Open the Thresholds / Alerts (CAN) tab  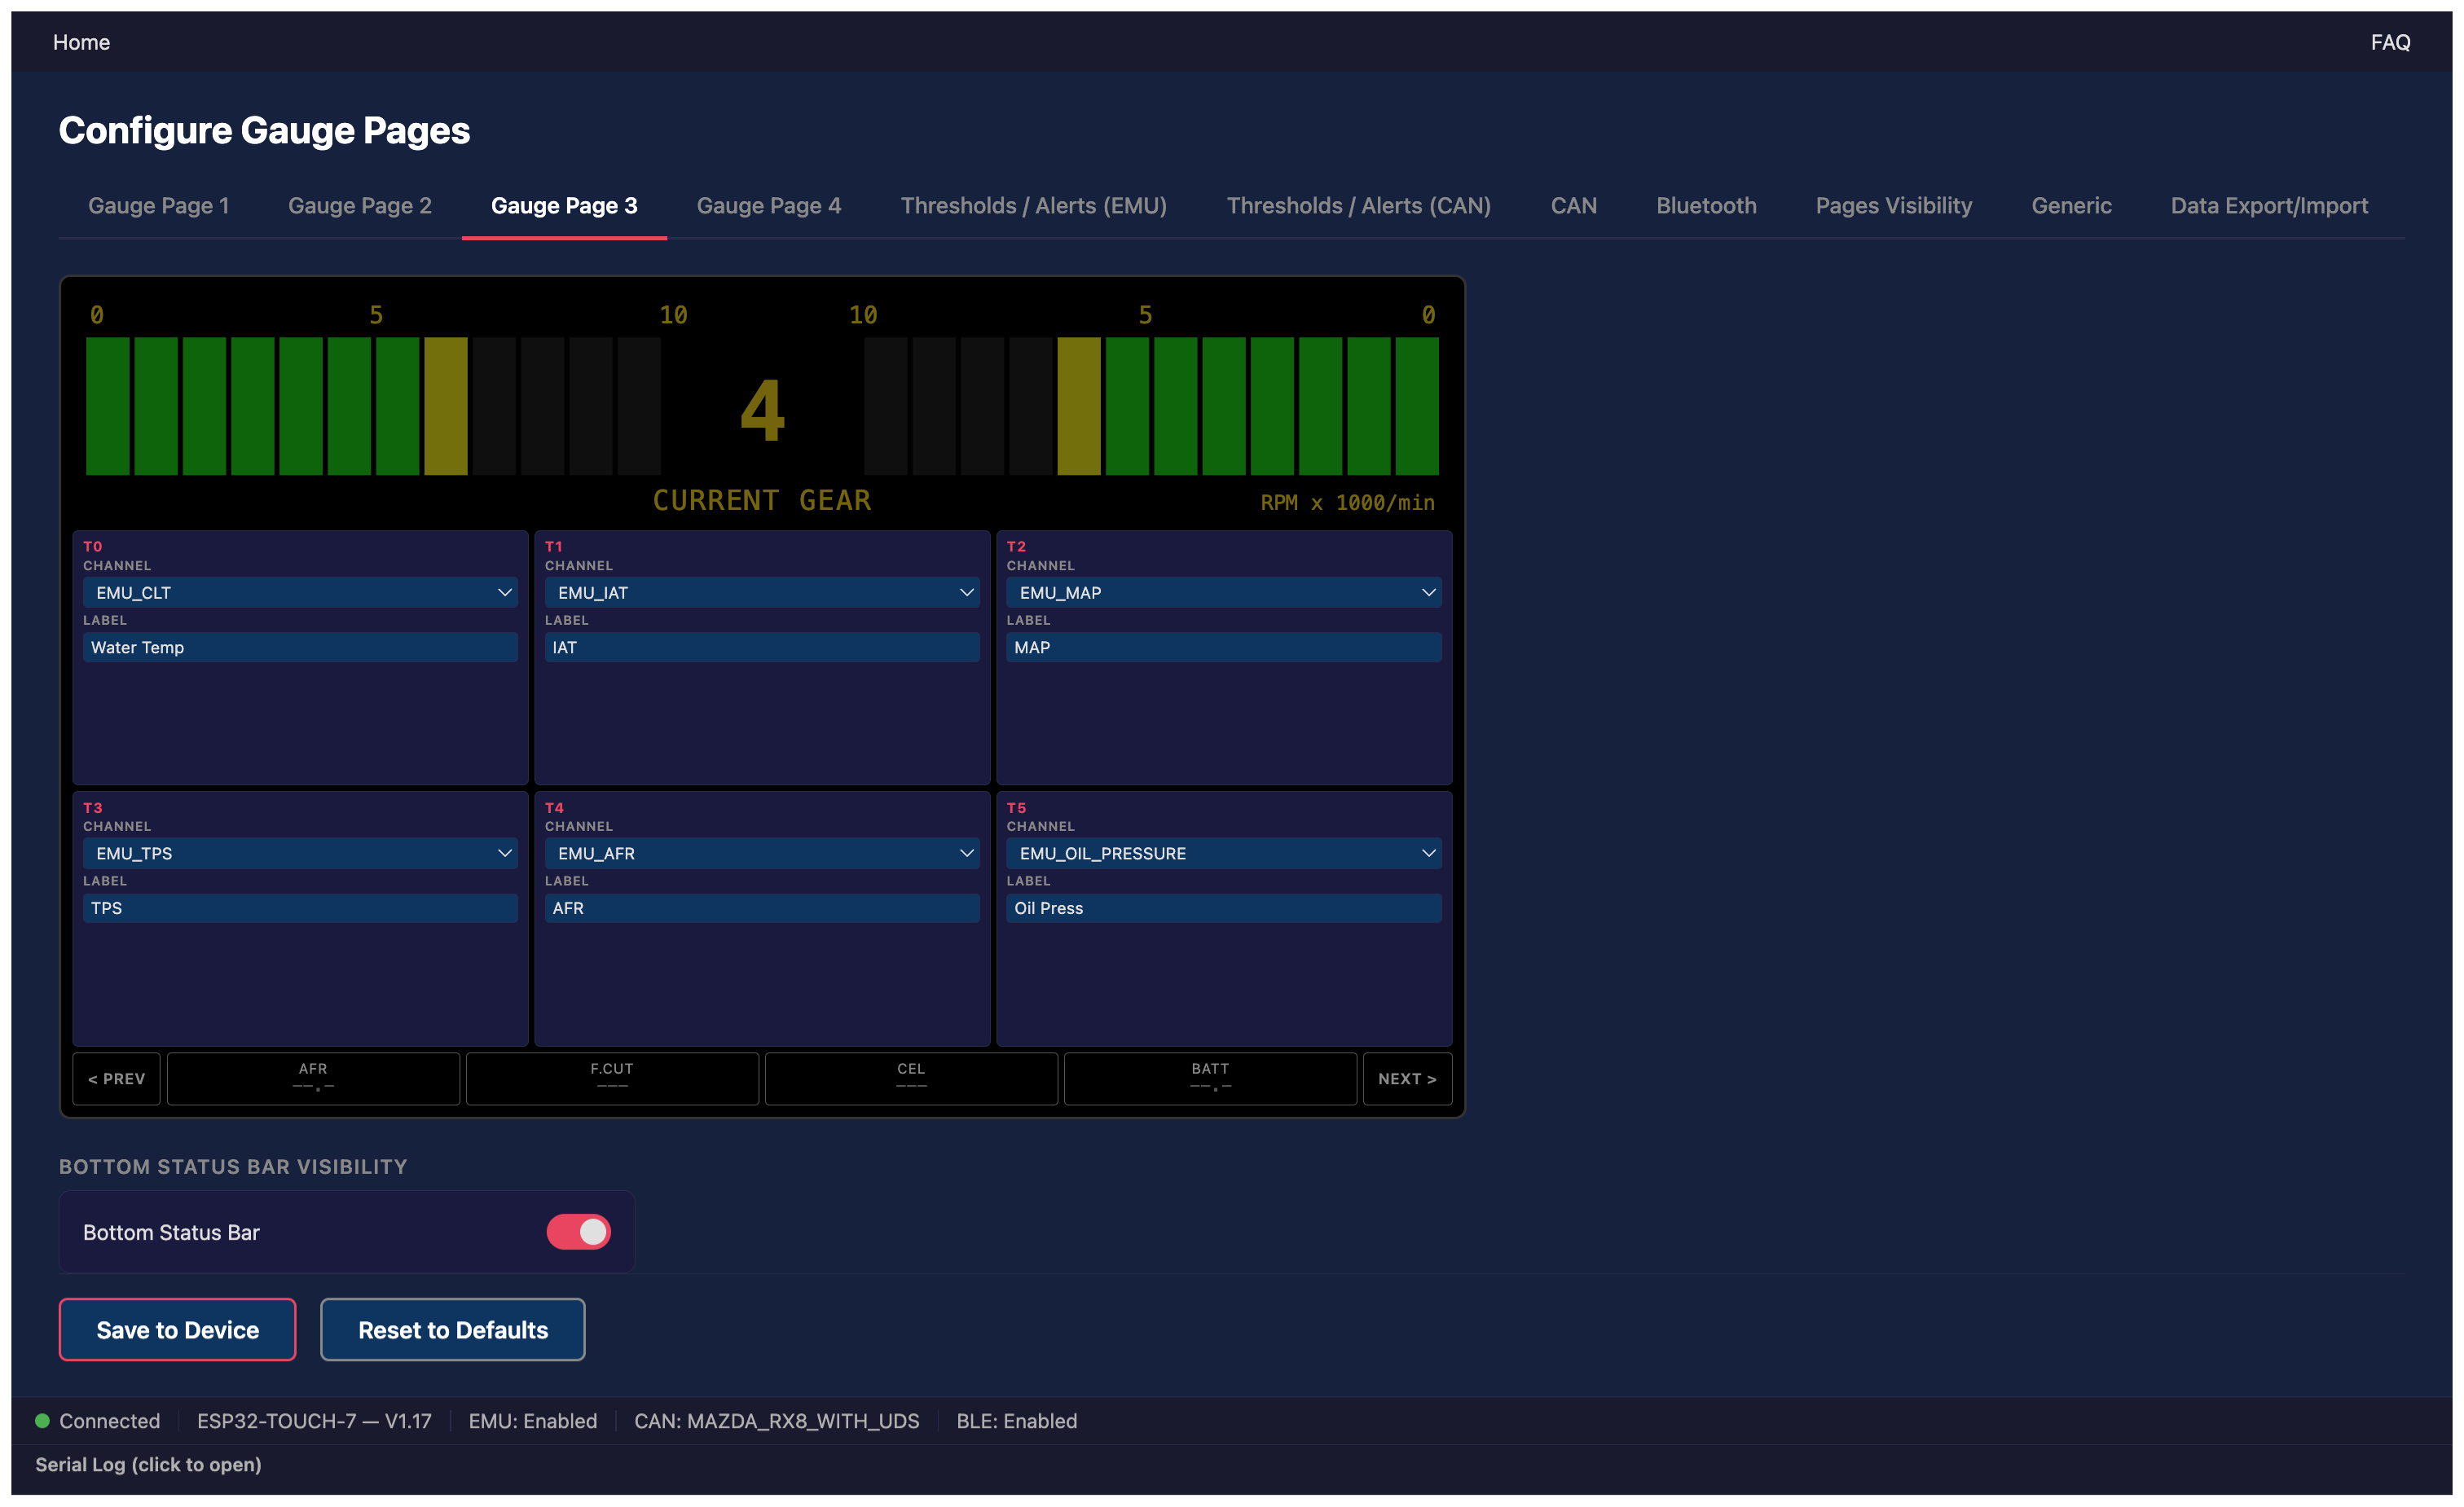coord(1359,205)
